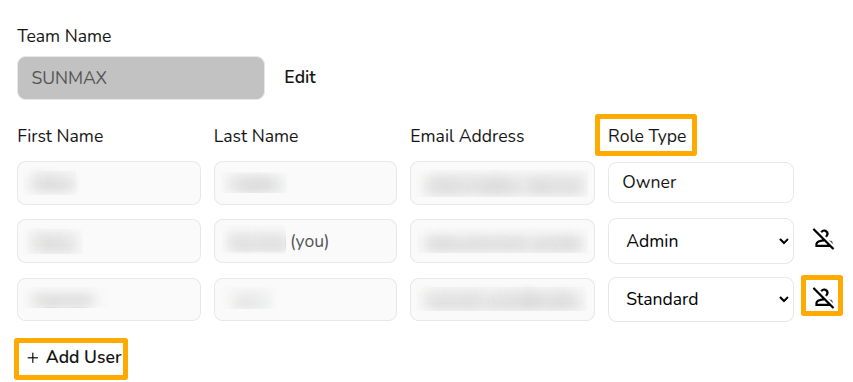Open the Standard role type dropdown
Screen dimensions: 853x382
(701, 299)
